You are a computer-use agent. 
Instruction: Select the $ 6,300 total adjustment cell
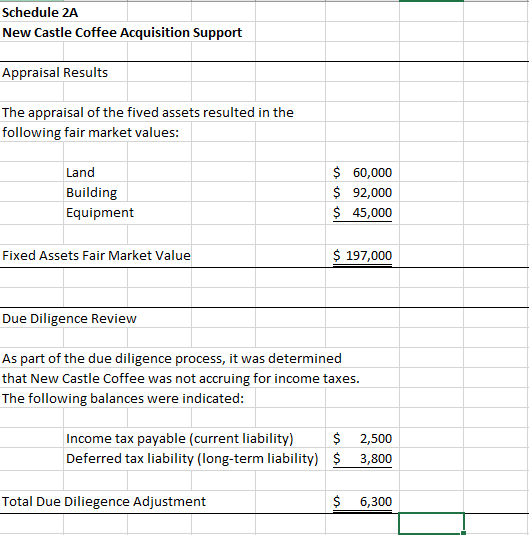(x=362, y=502)
